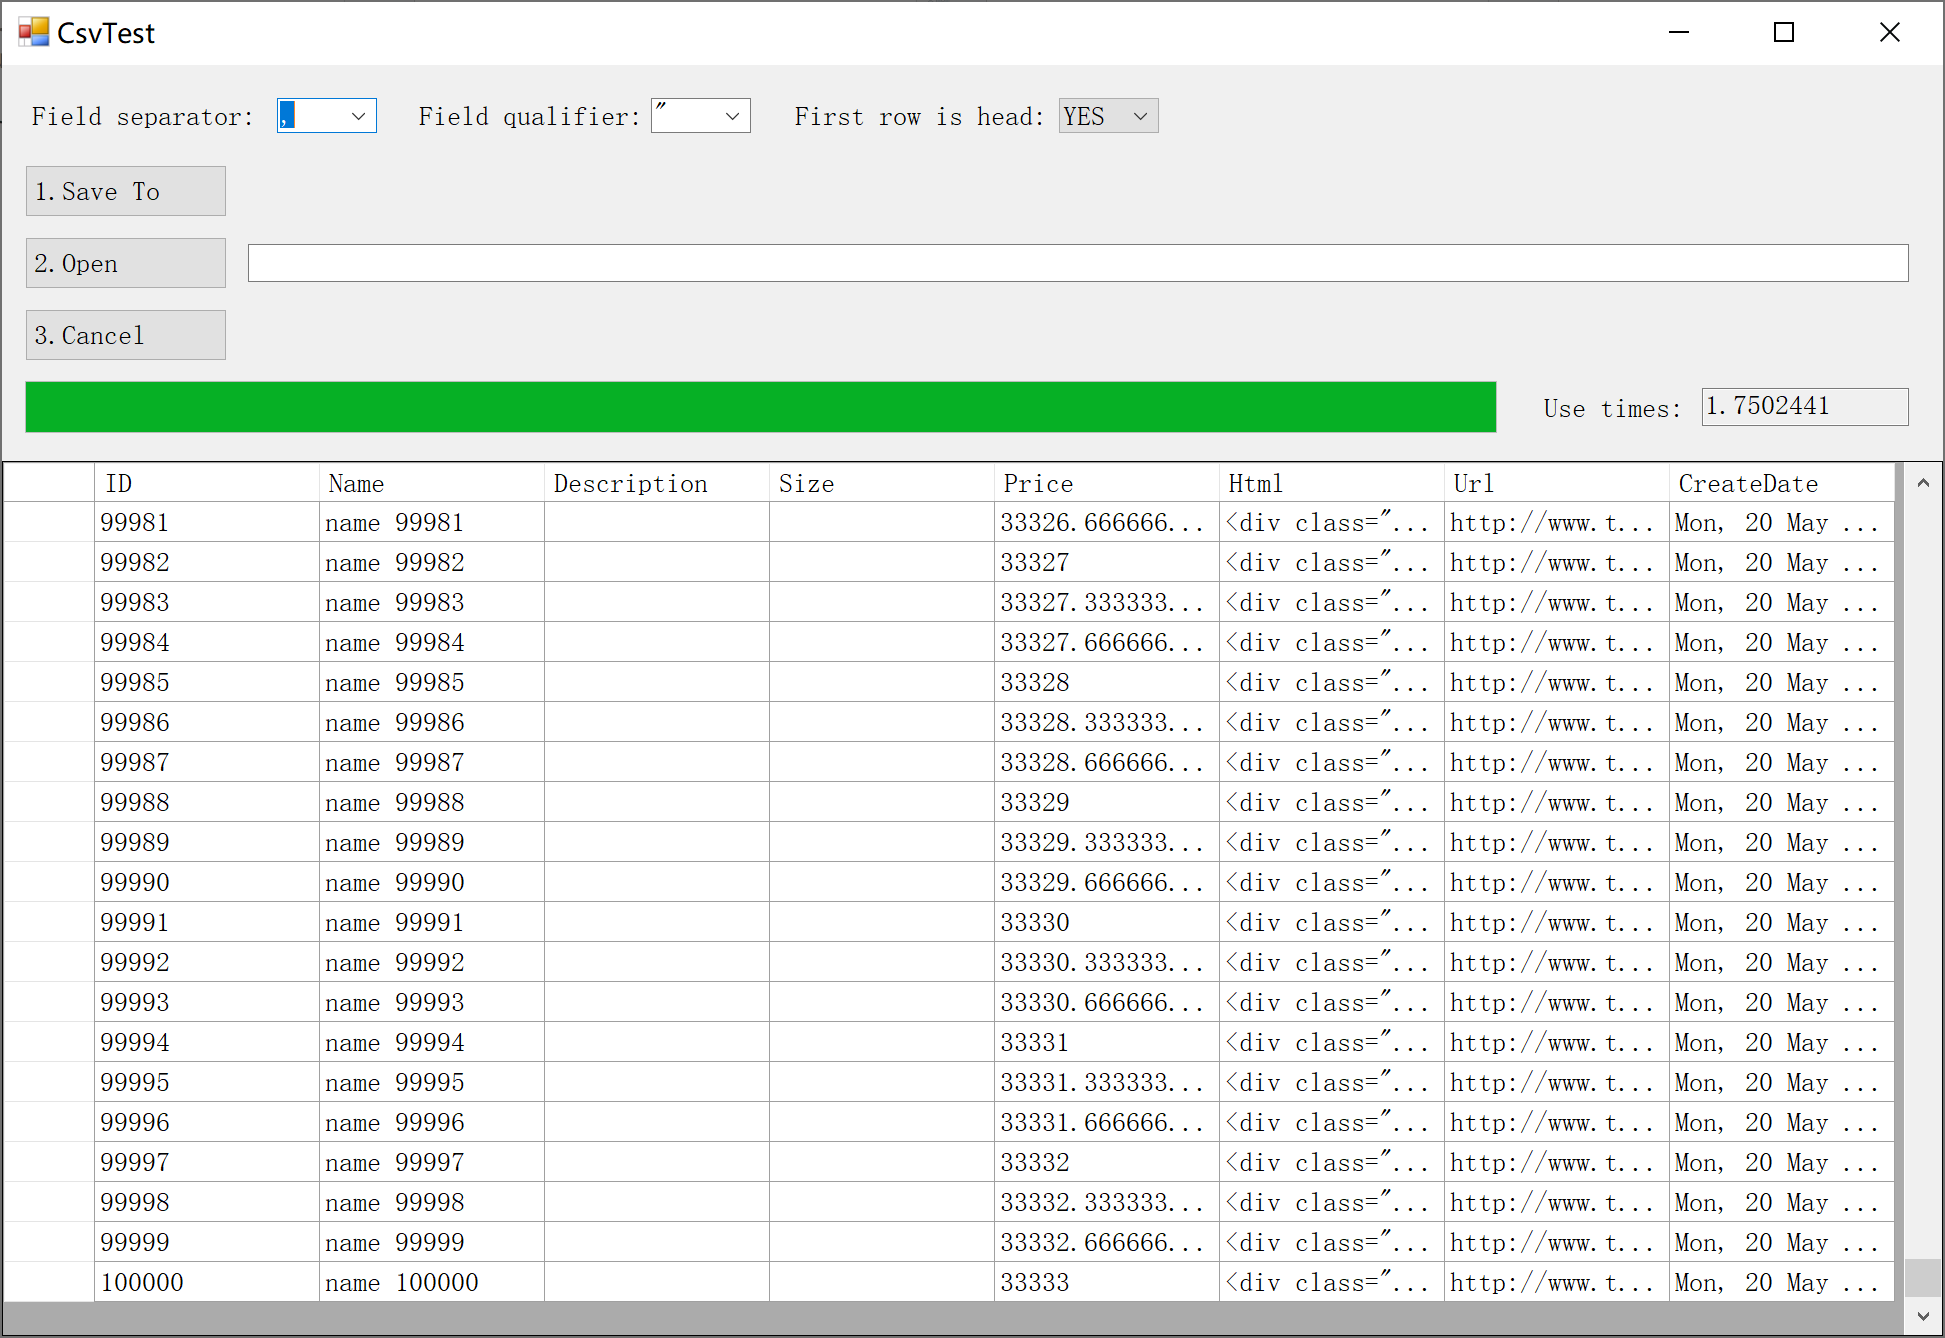Click scrollbar up arrow on the grid

pos(1922,483)
